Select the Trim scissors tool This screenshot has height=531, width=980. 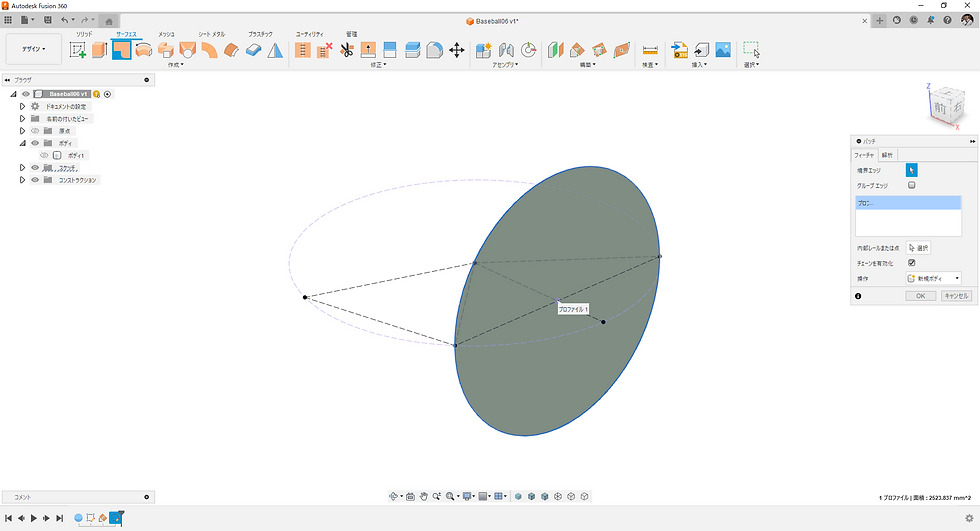(347, 50)
